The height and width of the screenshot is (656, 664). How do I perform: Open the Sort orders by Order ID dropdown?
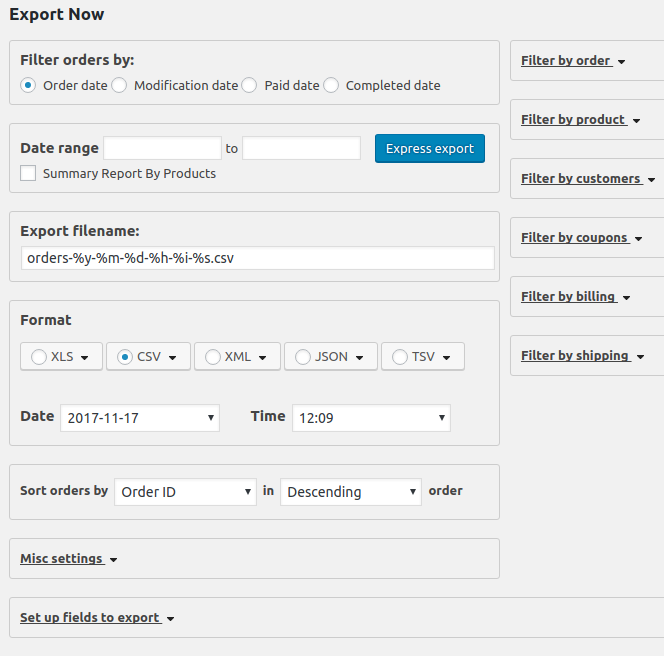pyautogui.click(x=185, y=492)
